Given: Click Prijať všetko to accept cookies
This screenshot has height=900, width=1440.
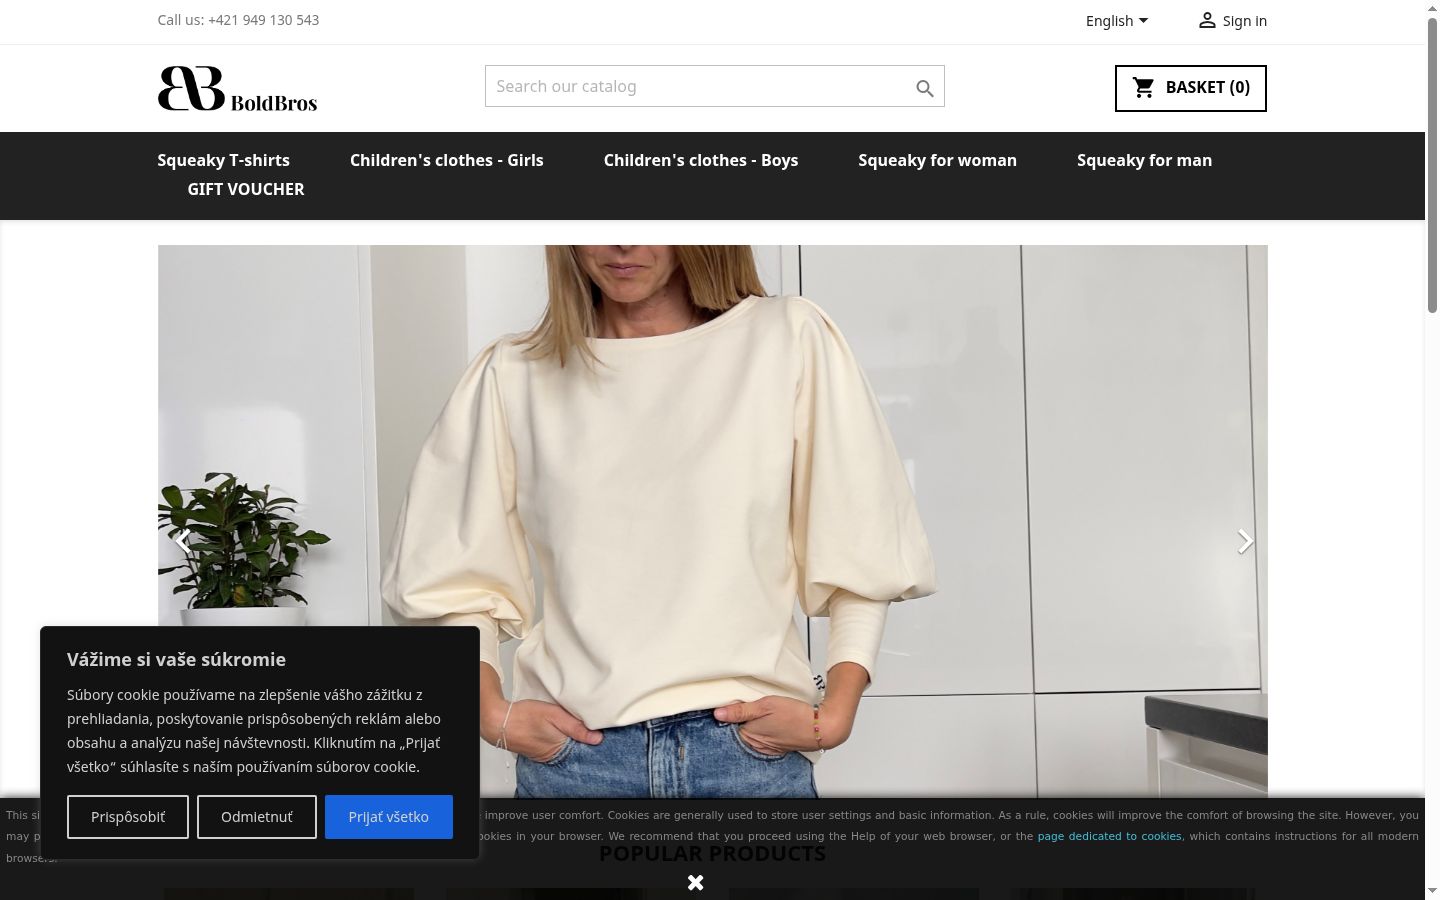Looking at the screenshot, I should pyautogui.click(x=389, y=817).
